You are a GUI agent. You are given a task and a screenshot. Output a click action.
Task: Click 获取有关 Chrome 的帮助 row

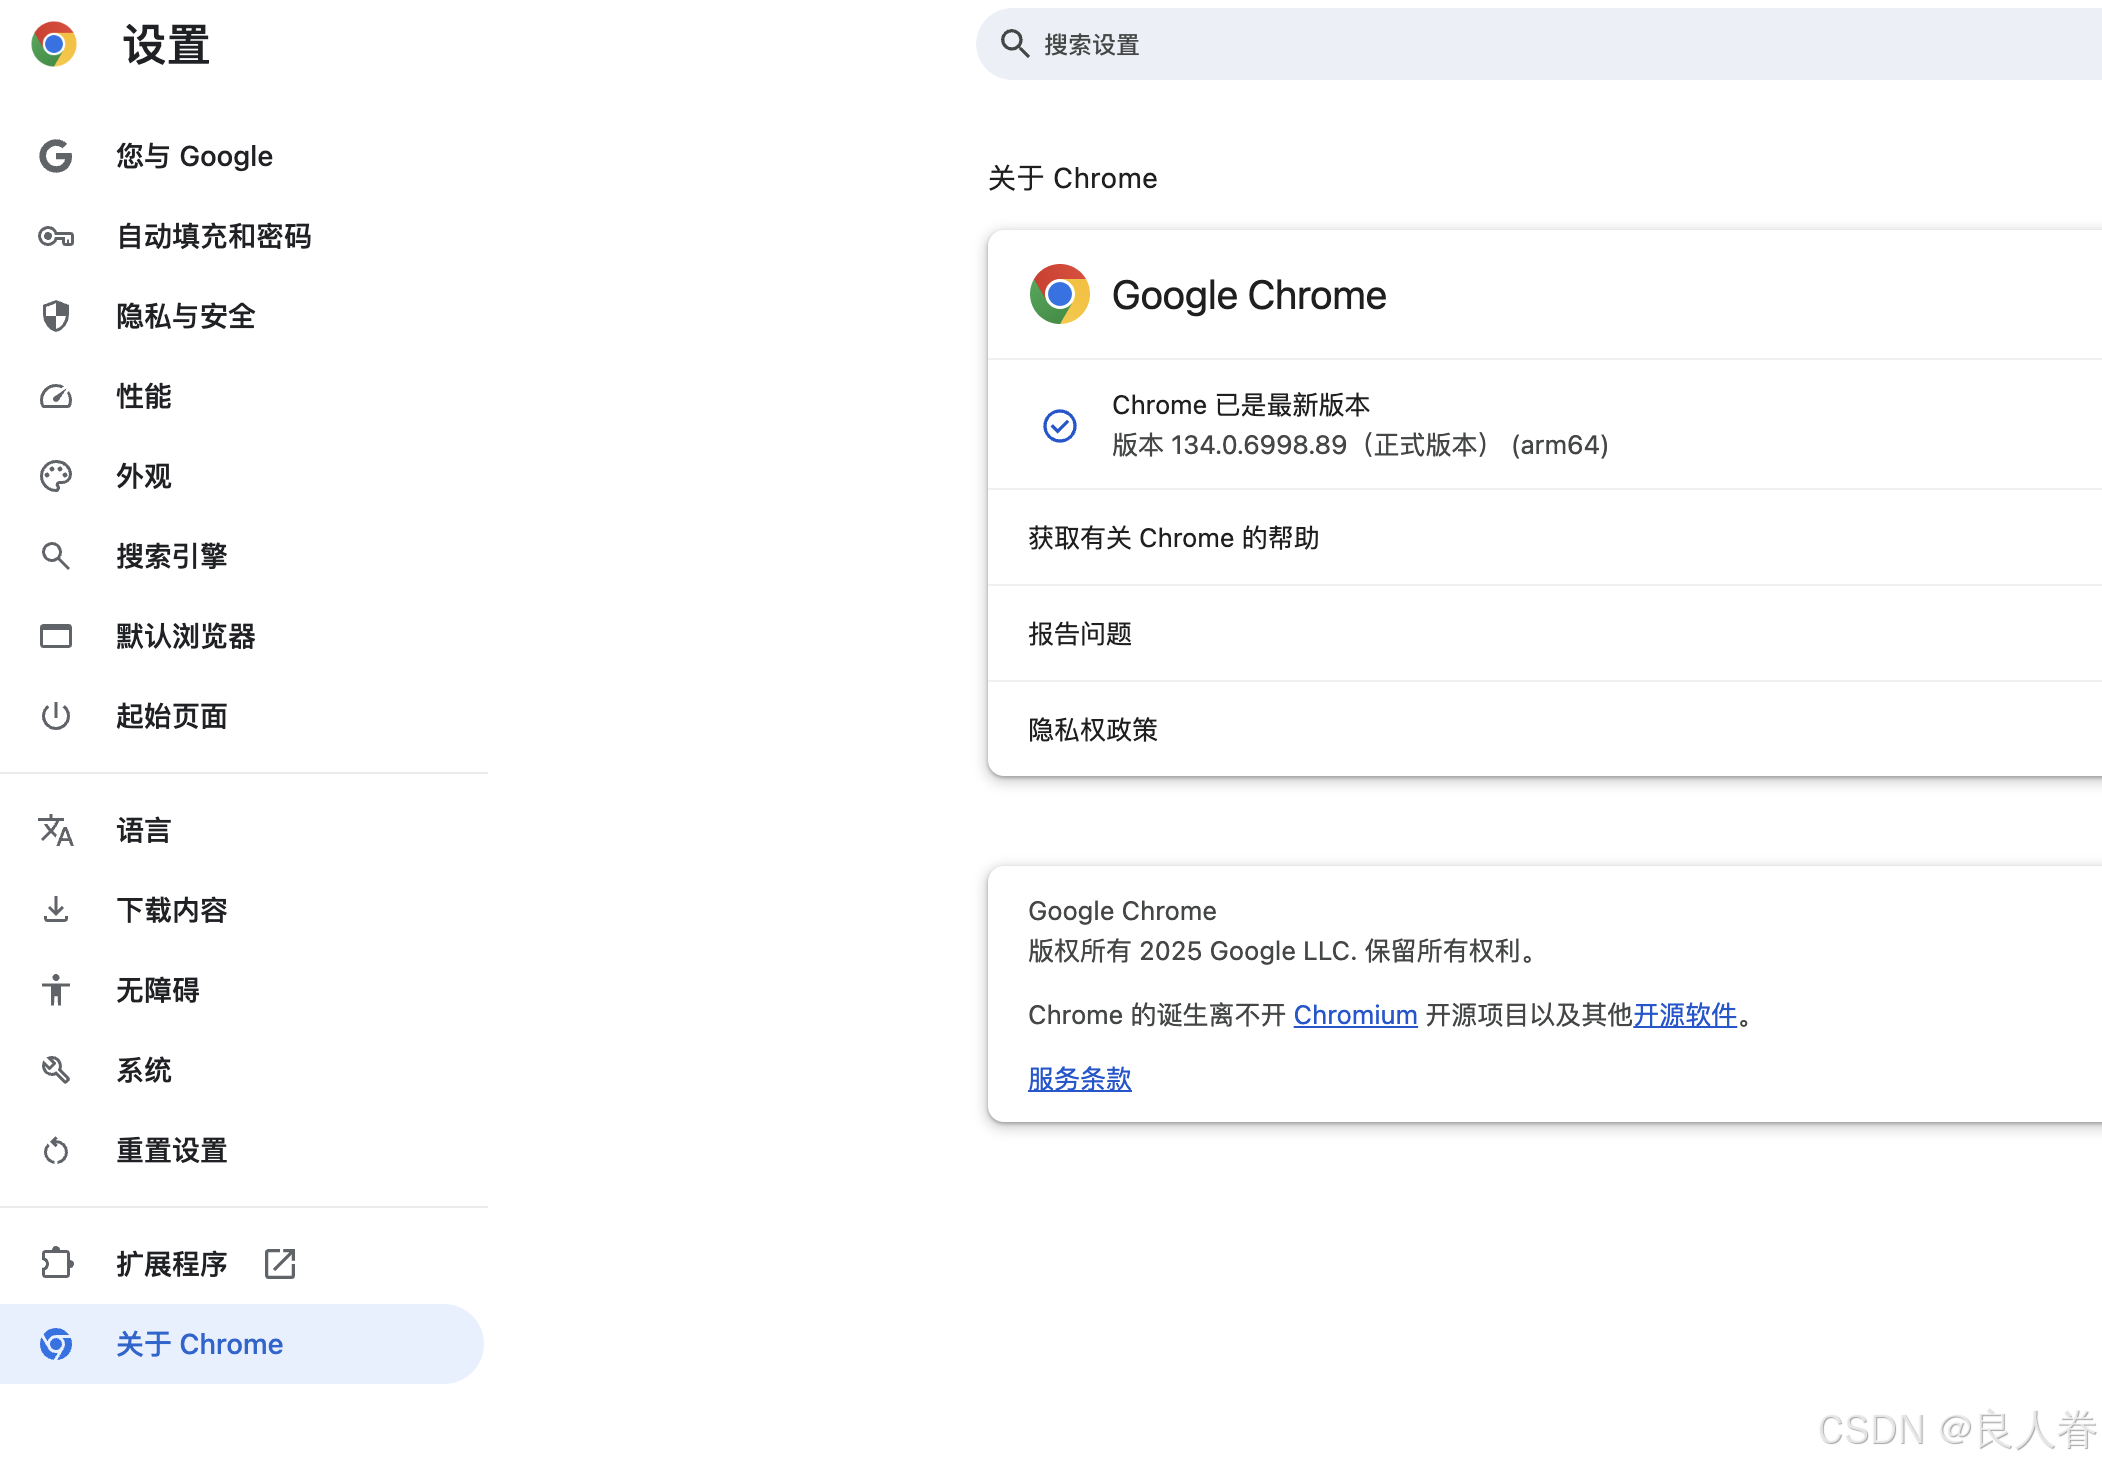tap(1174, 538)
